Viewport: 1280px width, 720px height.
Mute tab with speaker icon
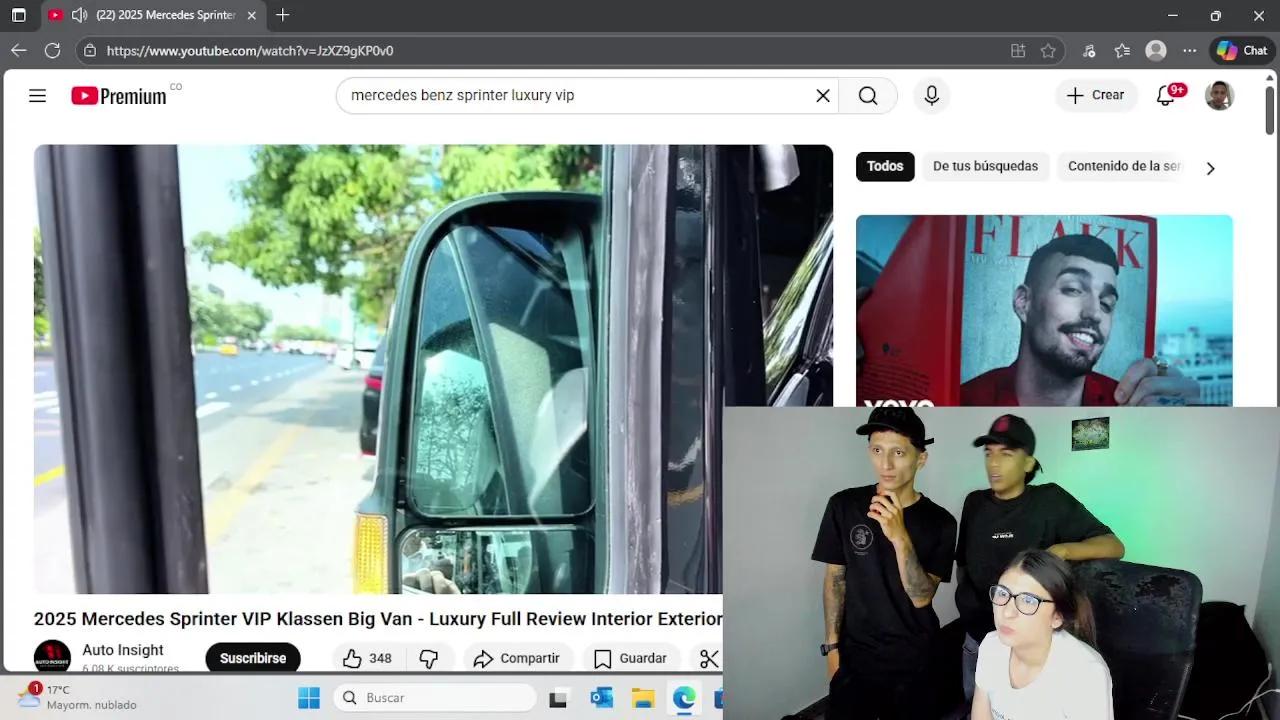[x=79, y=15]
